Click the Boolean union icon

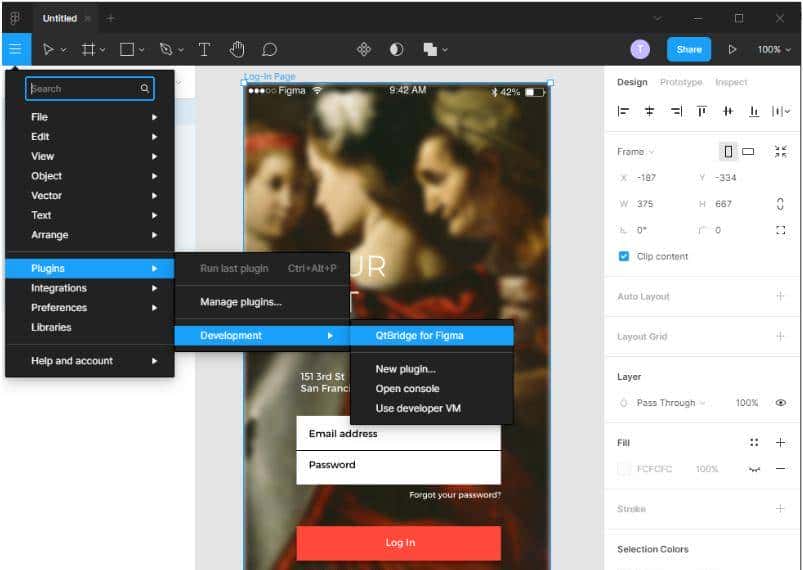(430, 49)
